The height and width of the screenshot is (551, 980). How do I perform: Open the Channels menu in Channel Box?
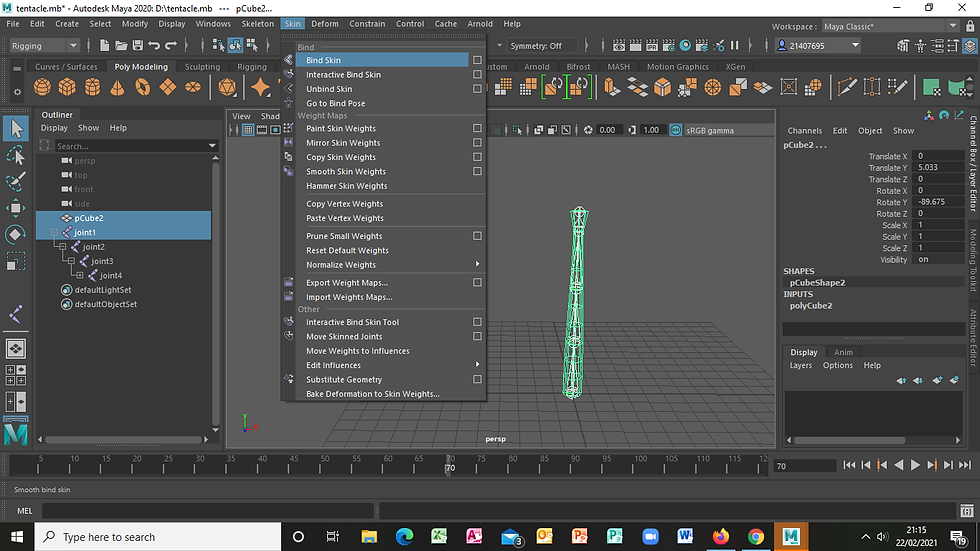pos(804,131)
